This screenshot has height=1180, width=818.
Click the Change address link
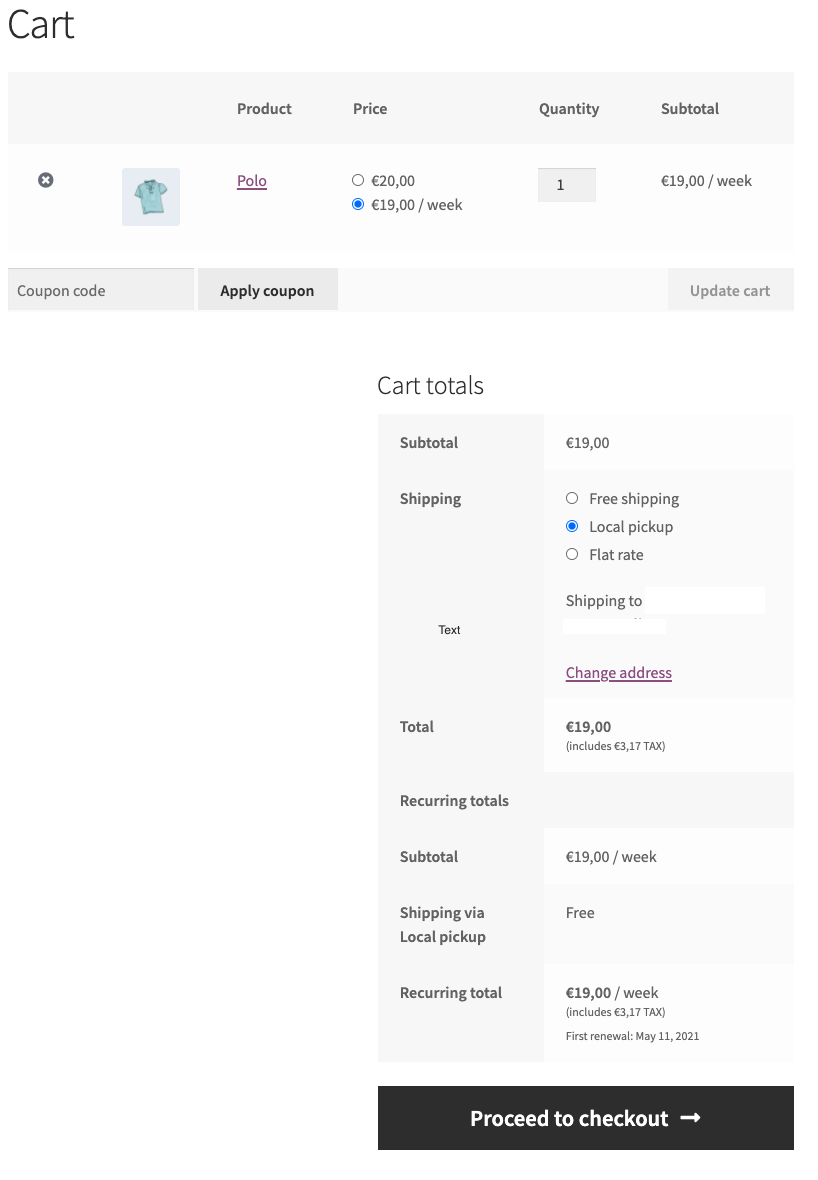click(x=618, y=672)
